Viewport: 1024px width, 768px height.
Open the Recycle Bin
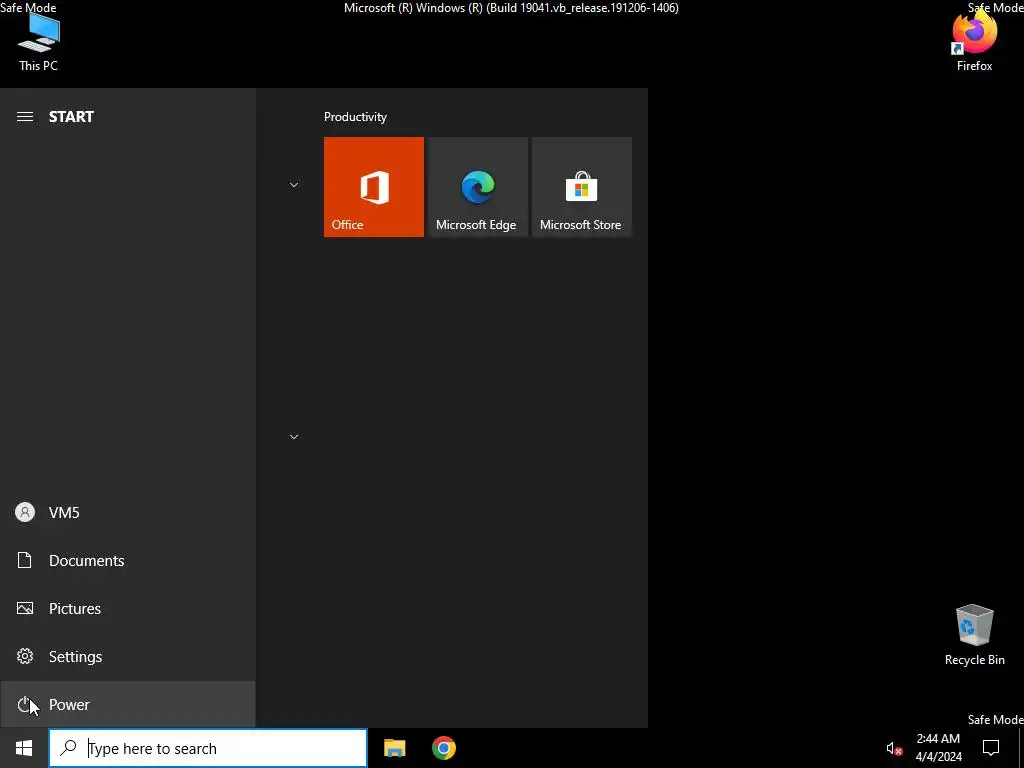(x=974, y=635)
